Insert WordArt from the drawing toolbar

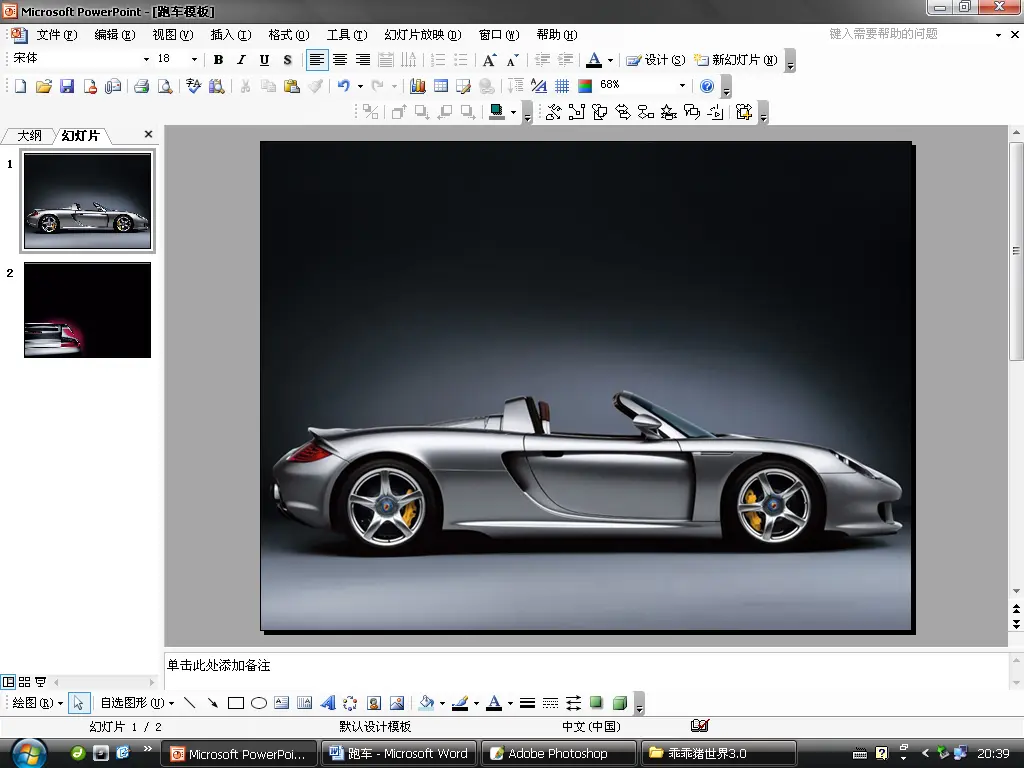tap(328, 703)
